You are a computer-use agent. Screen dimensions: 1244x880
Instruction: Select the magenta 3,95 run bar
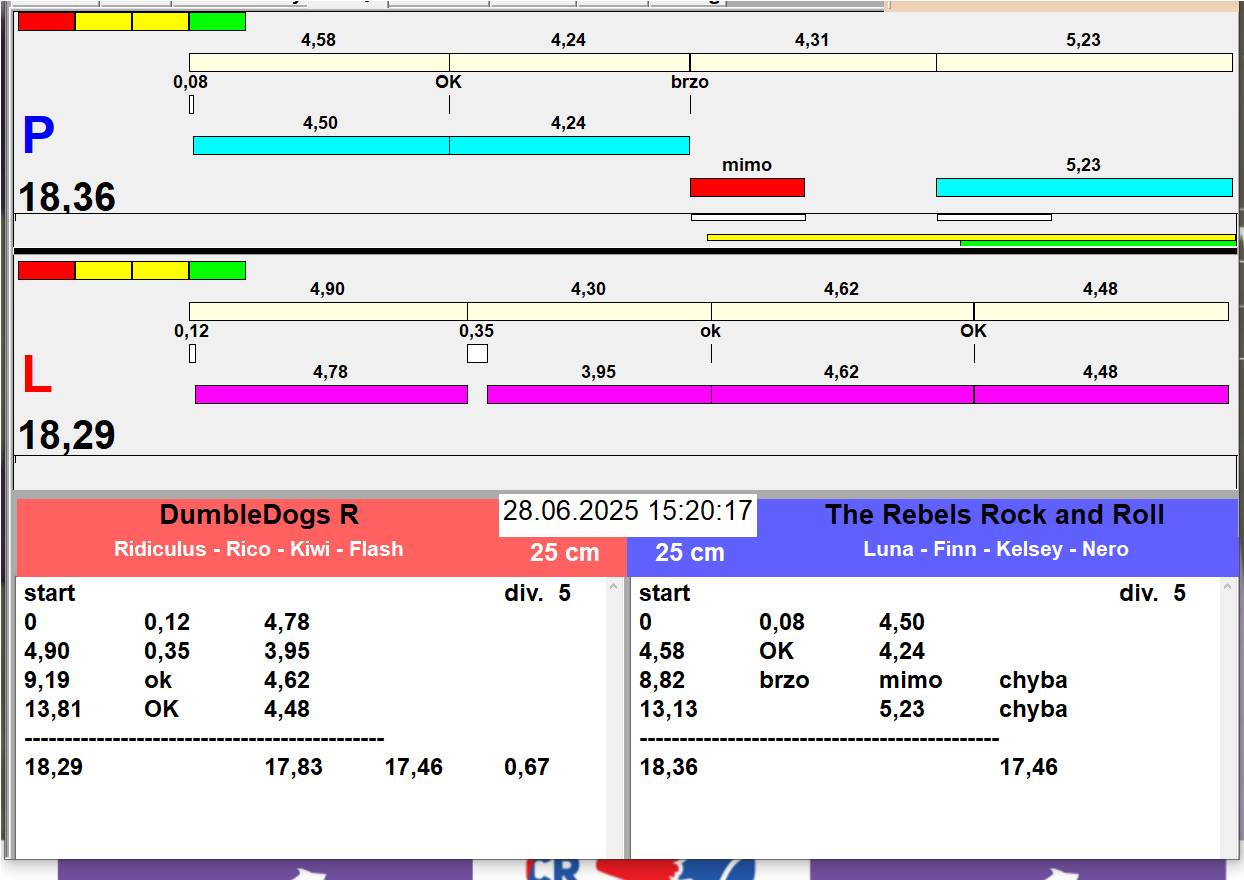[599, 394]
